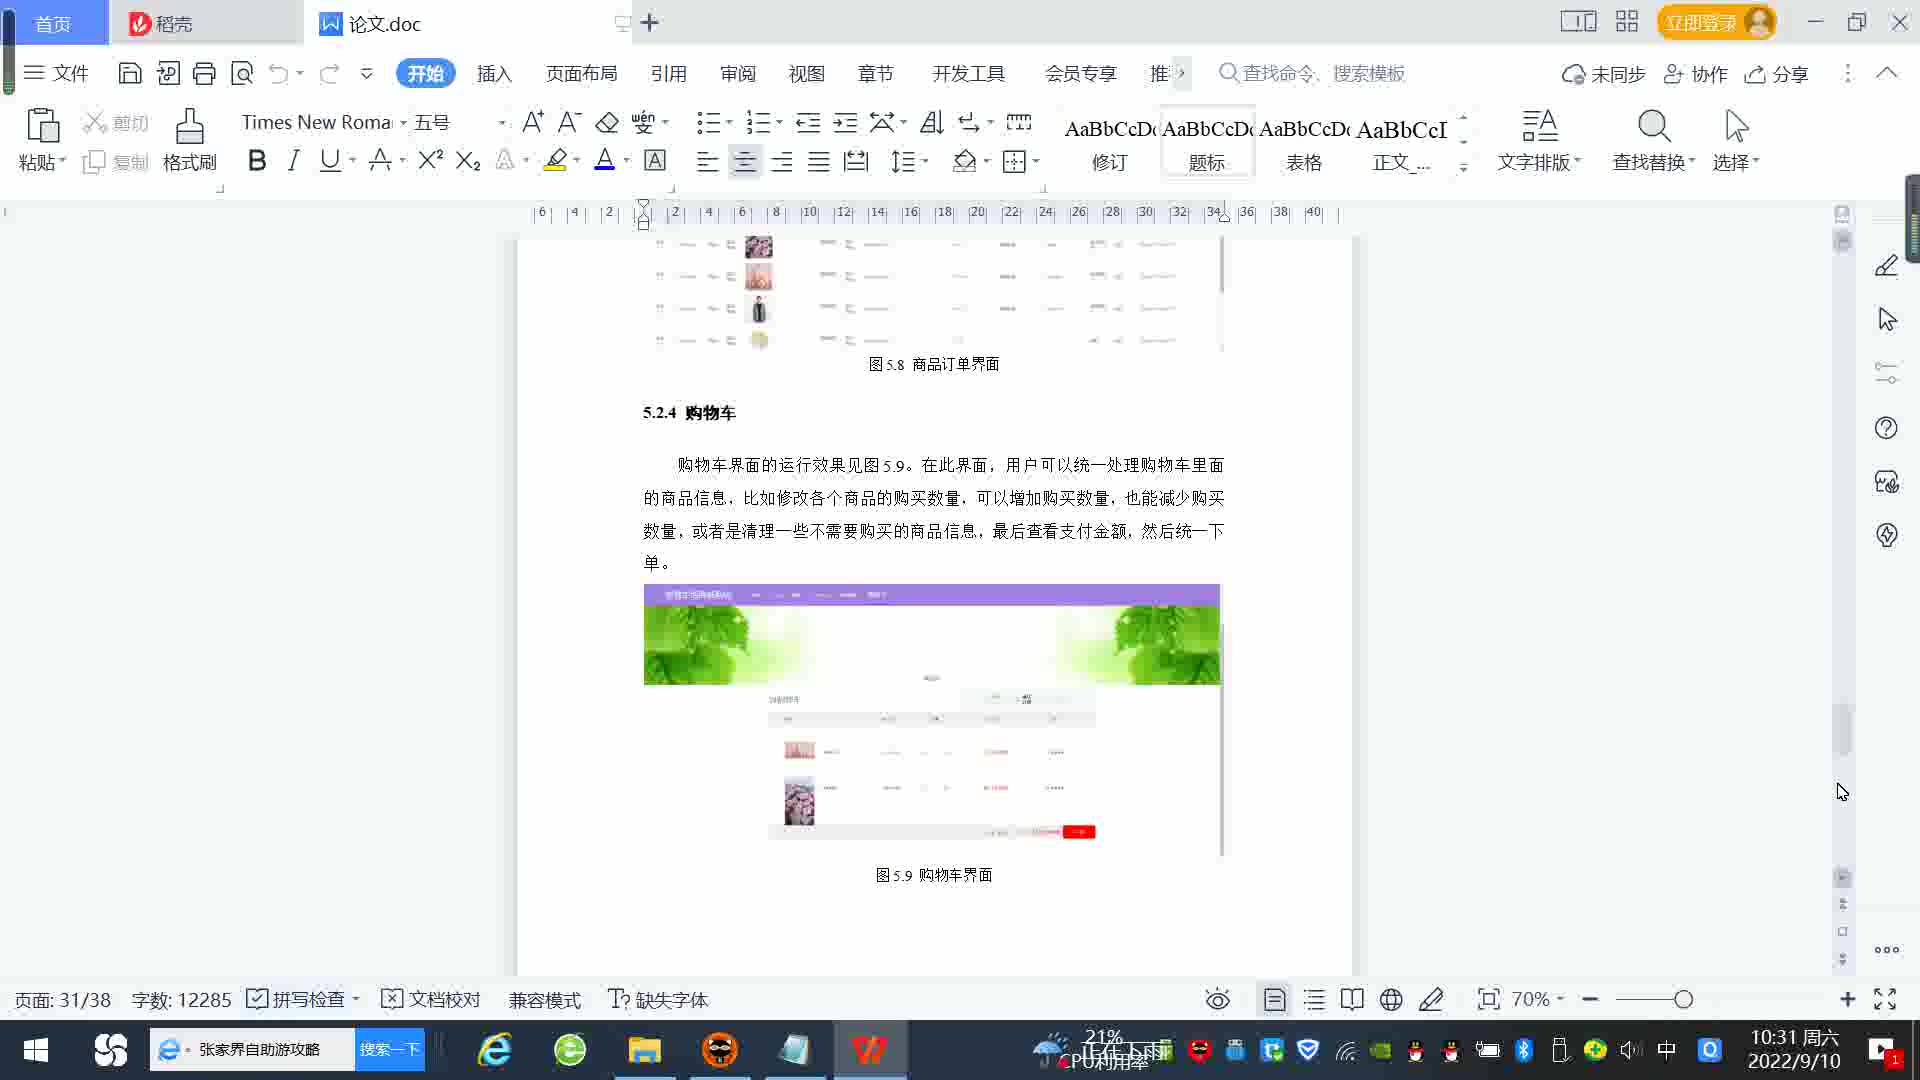Expand the font size 五号 dropdown
This screenshot has height=1080, width=1920.
[x=501, y=123]
